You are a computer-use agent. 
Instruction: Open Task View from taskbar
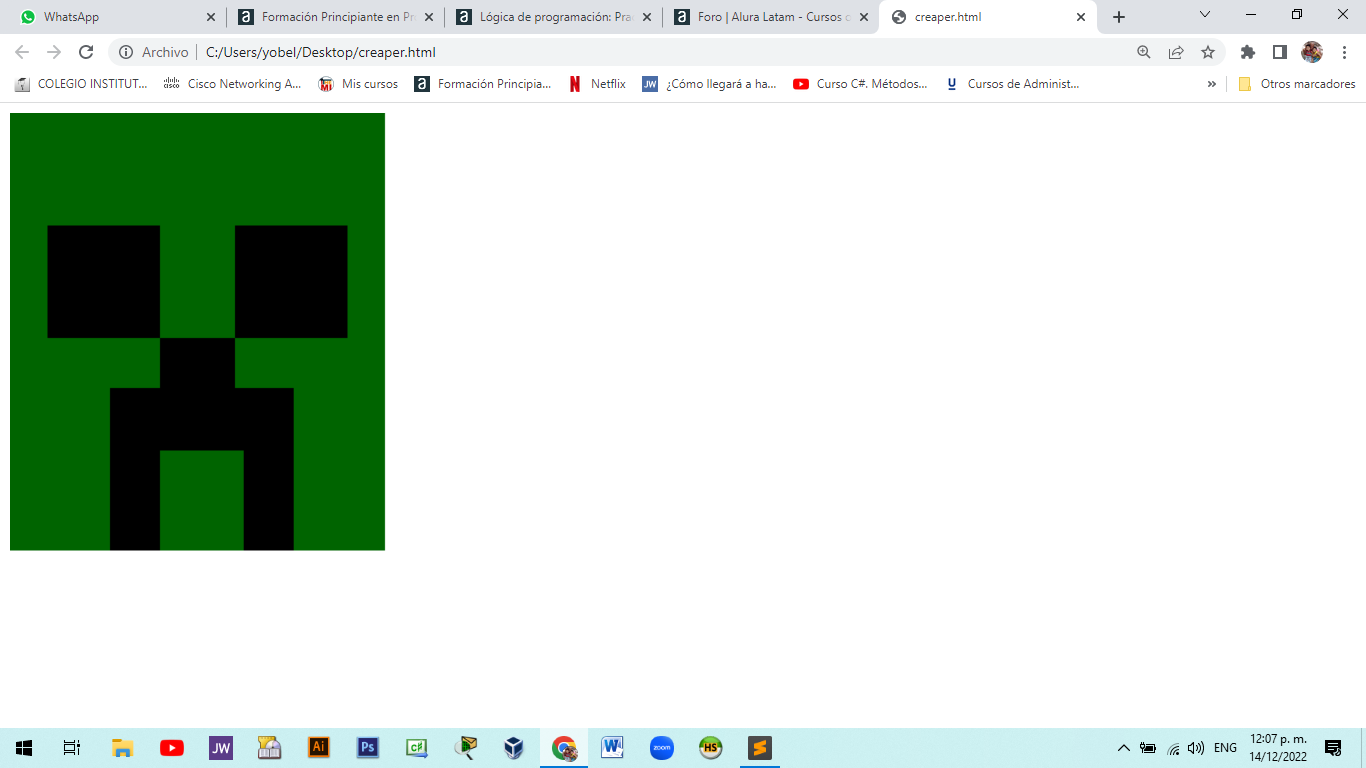coord(72,748)
